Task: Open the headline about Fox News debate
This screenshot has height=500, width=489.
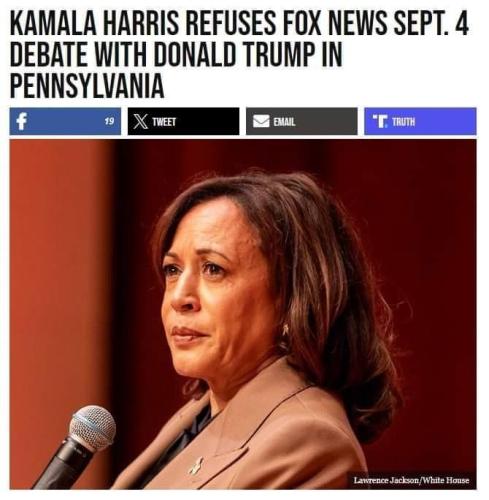Action: (x=239, y=55)
